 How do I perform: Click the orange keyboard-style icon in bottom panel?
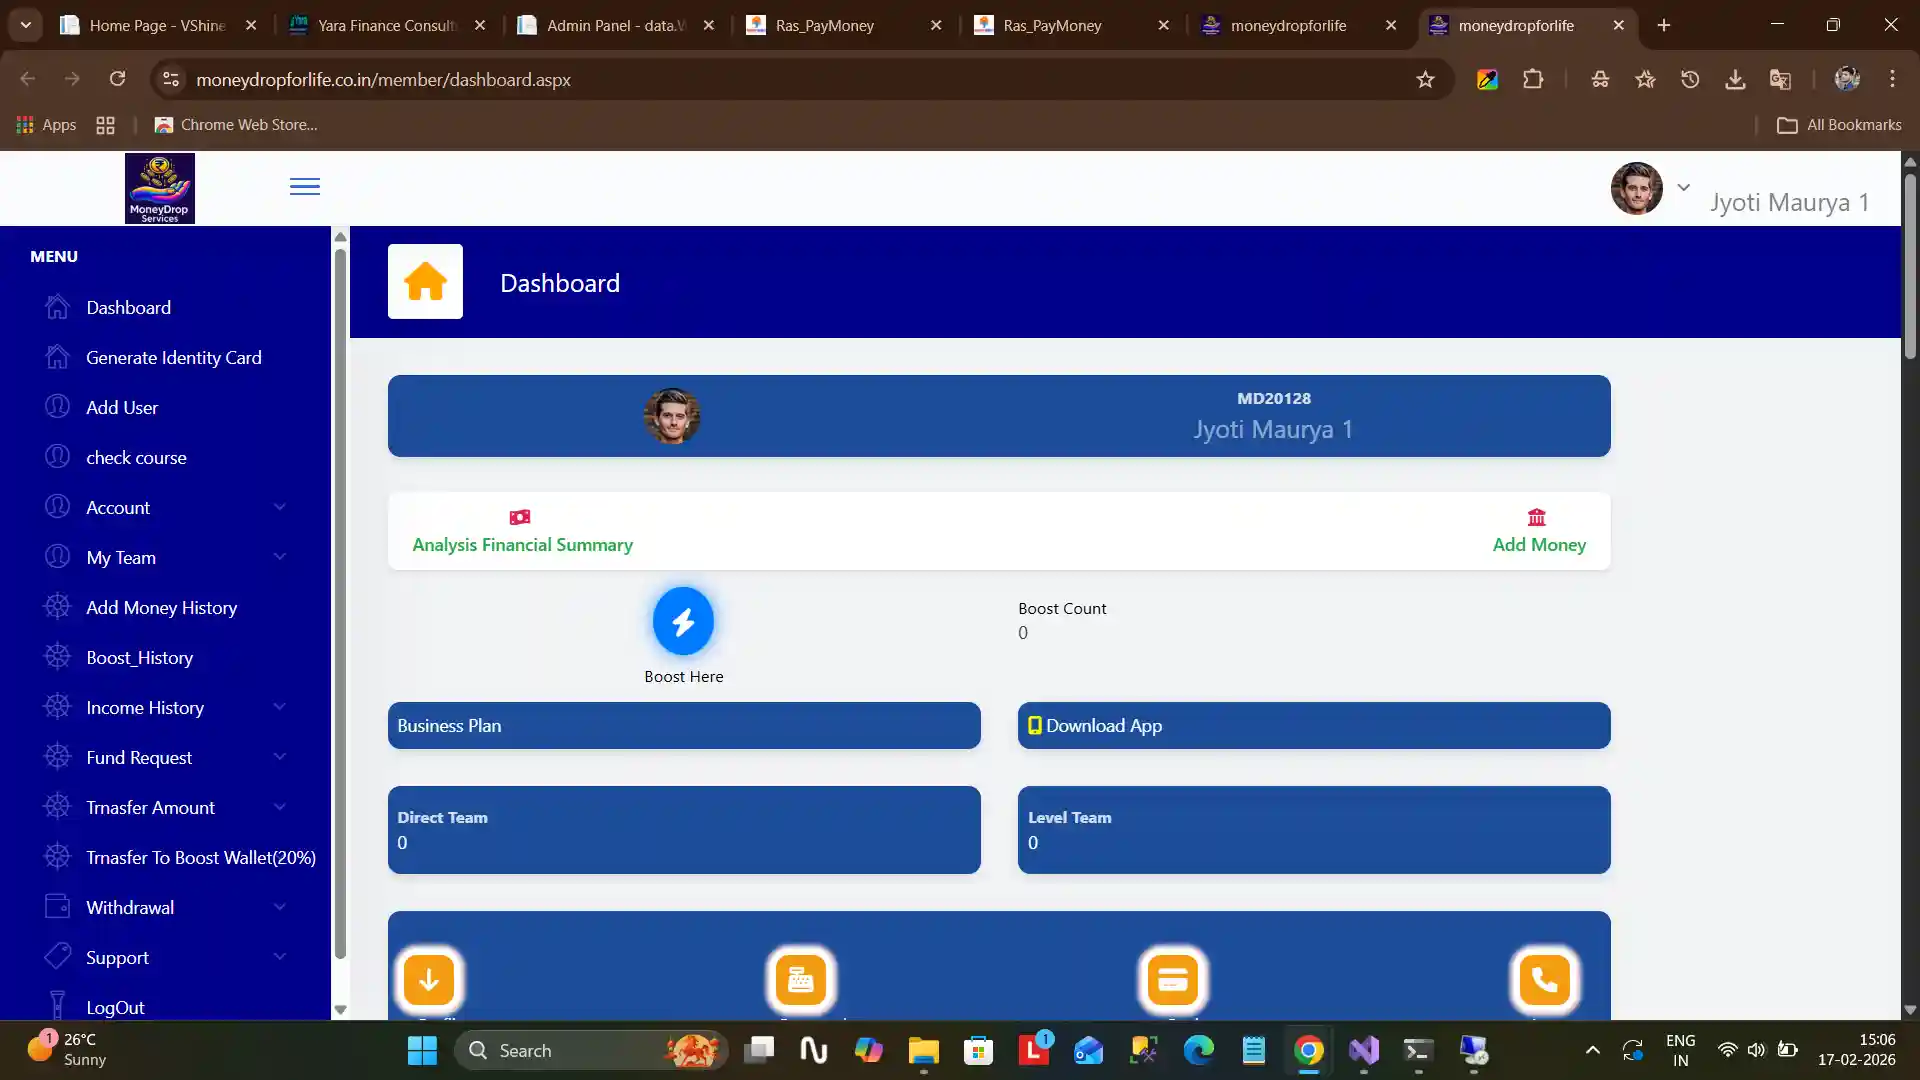(x=800, y=980)
